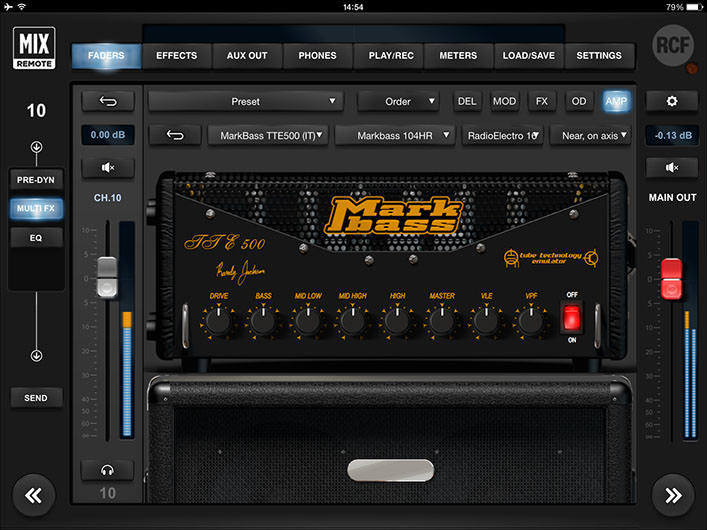The image size is (707, 530).
Task: Click the back arrow above the channel strip
Action: pos(107,101)
